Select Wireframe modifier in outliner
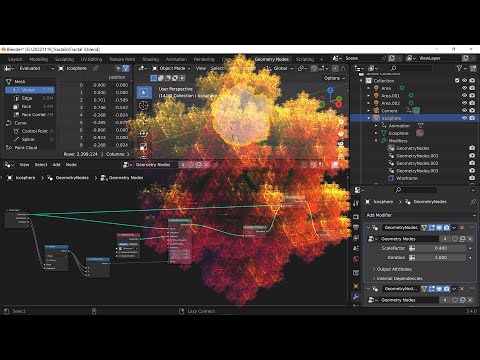 click(x=407, y=178)
